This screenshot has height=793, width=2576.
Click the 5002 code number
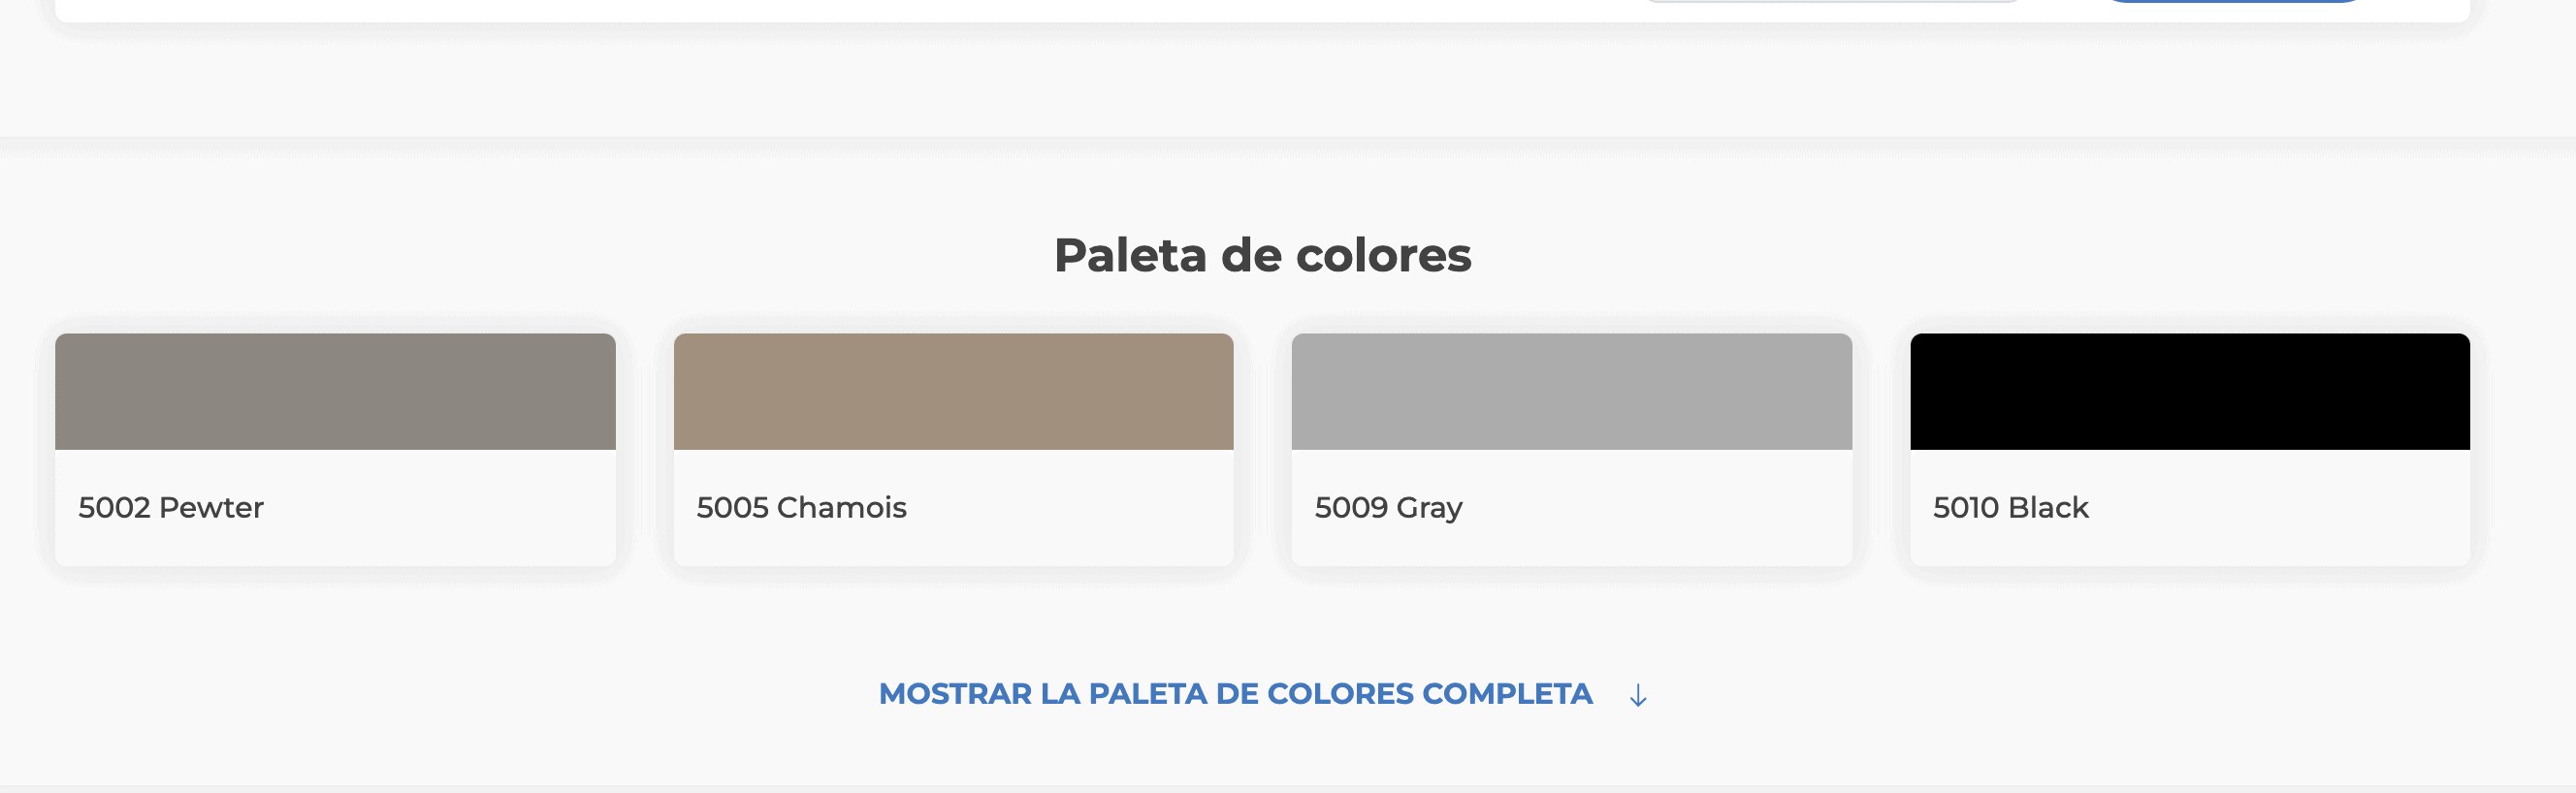tap(114, 507)
